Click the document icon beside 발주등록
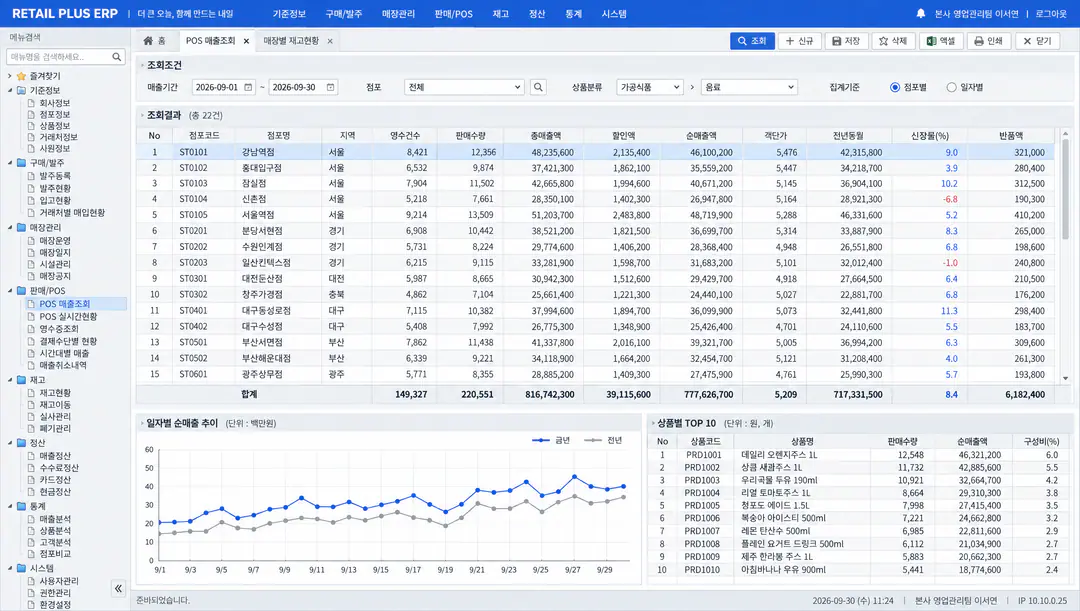 [x=31, y=176]
